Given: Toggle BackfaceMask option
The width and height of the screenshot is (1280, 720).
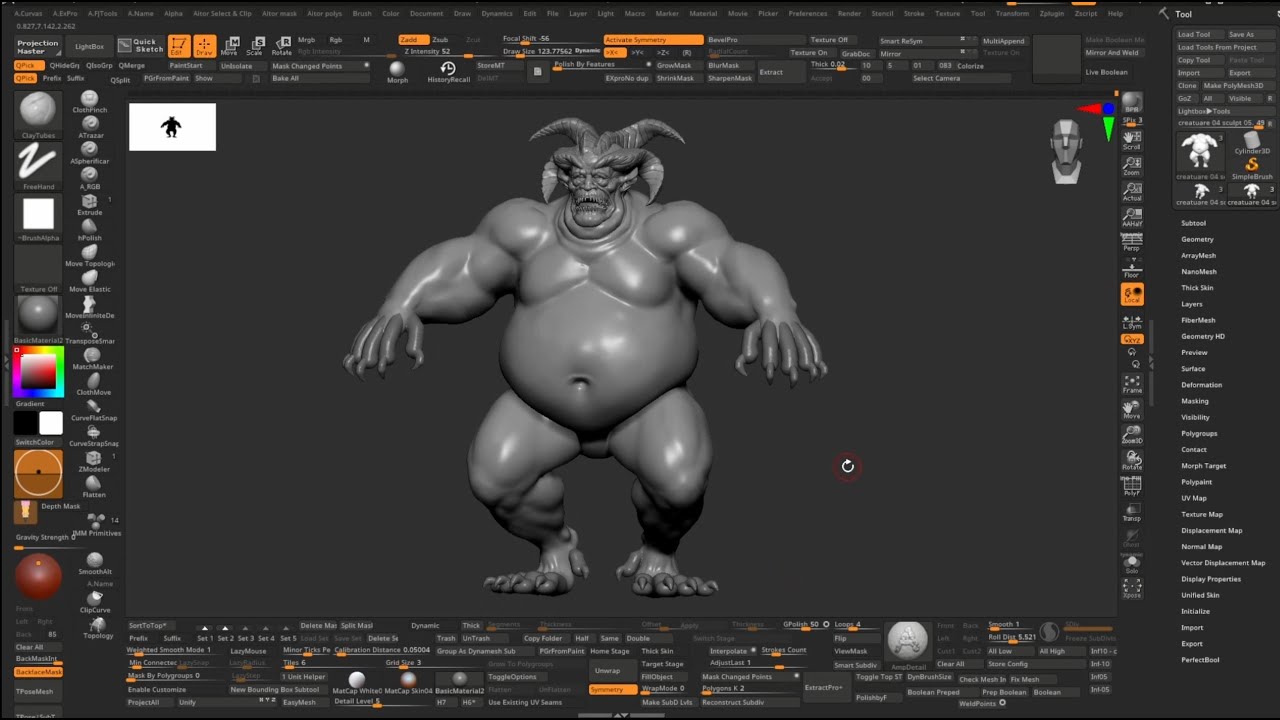Looking at the screenshot, I should [x=39, y=672].
